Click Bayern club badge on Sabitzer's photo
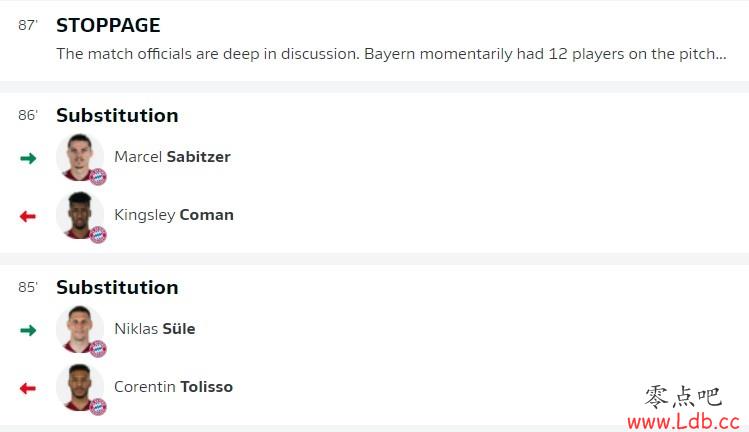Viewport: 749px width, 432px height. click(98, 177)
